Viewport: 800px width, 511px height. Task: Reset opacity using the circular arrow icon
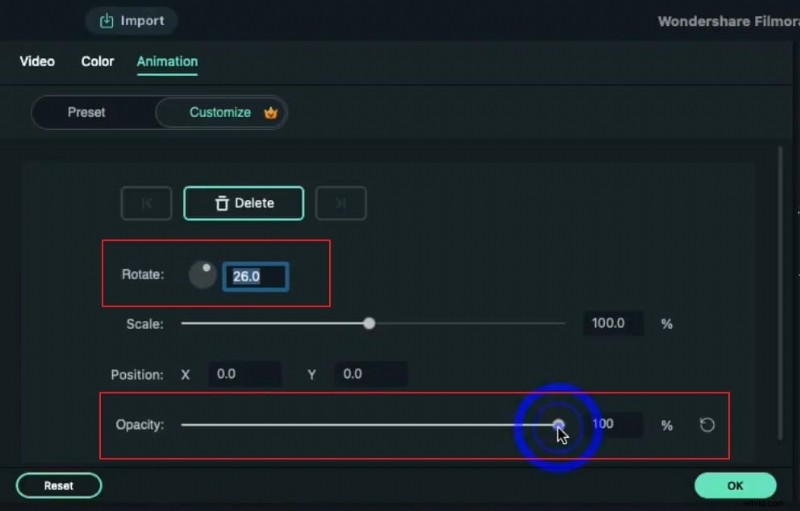point(707,425)
